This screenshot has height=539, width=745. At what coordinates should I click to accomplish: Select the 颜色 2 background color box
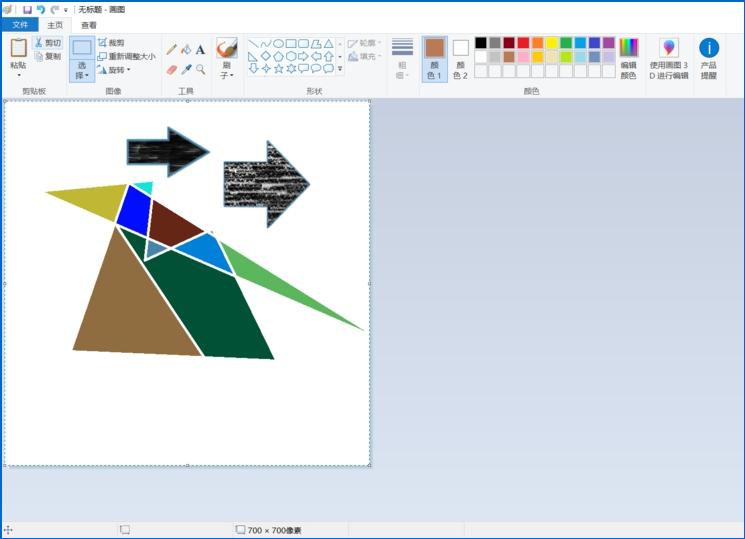click(x=460, y=59)
